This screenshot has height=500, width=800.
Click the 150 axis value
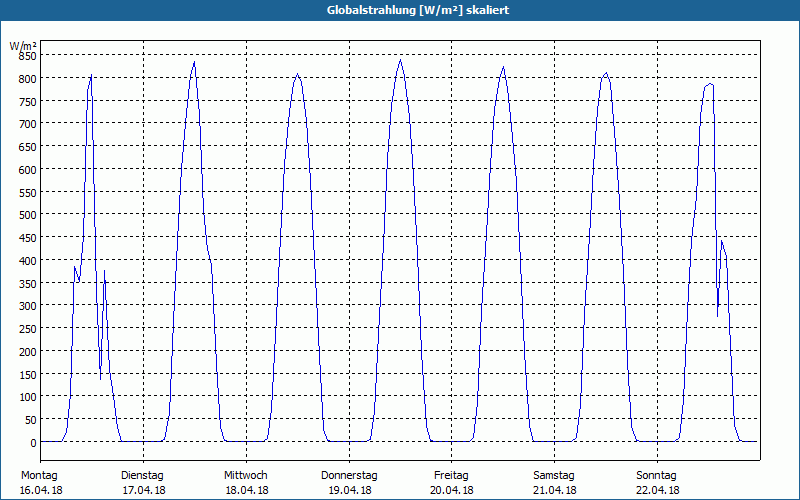tap(27, 374)
